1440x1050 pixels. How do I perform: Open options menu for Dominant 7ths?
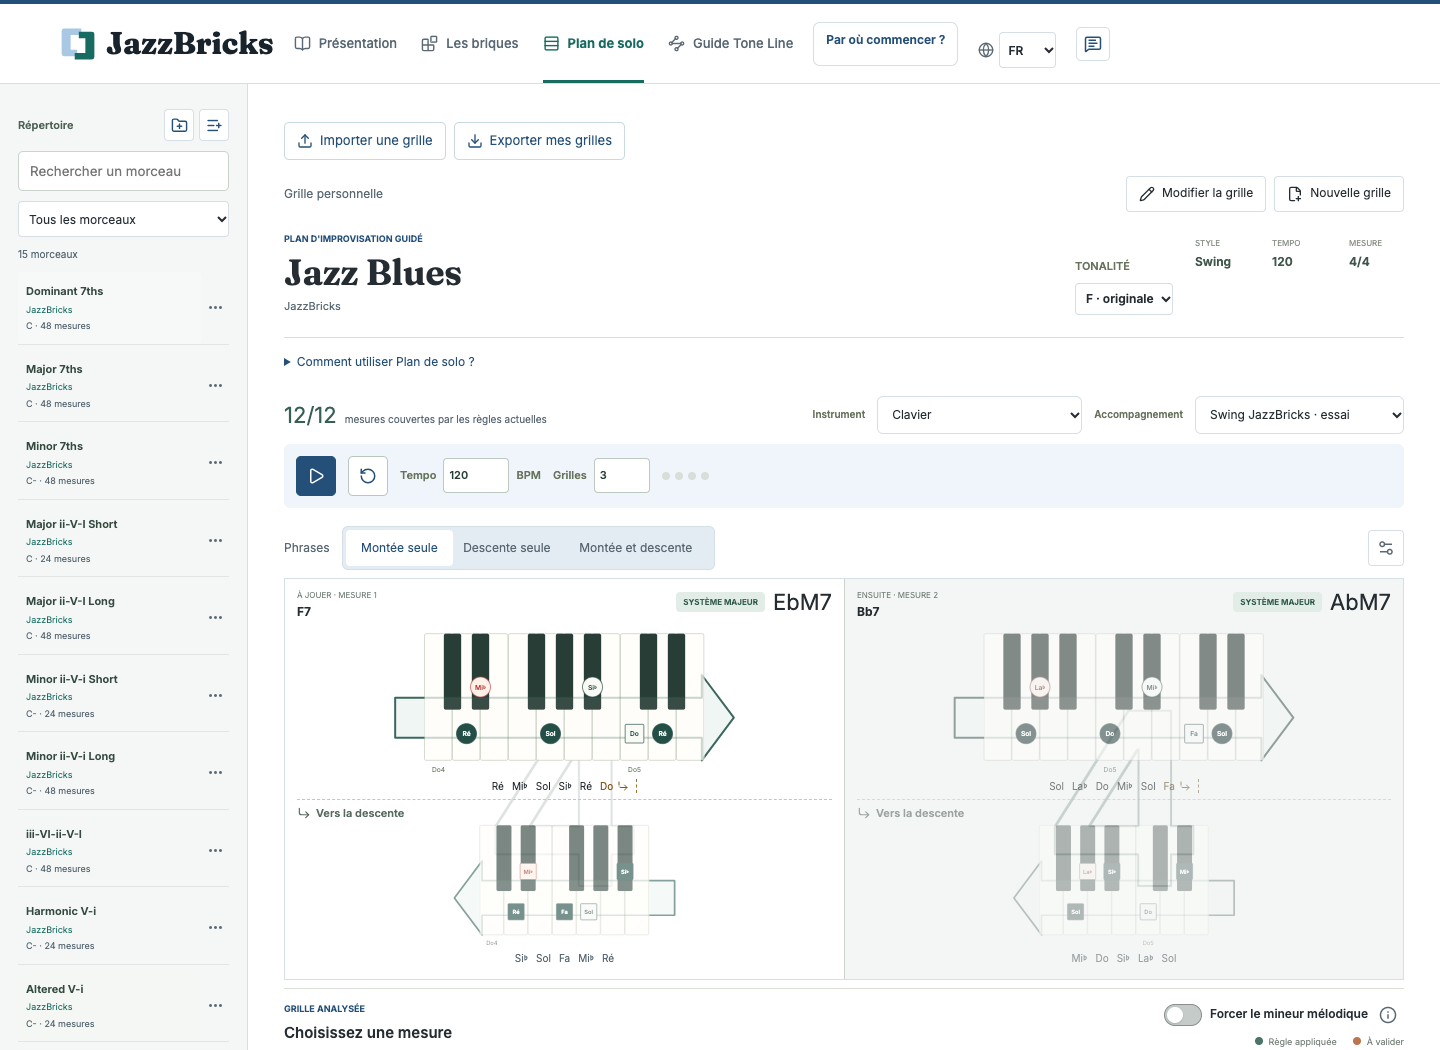[215, 308]
